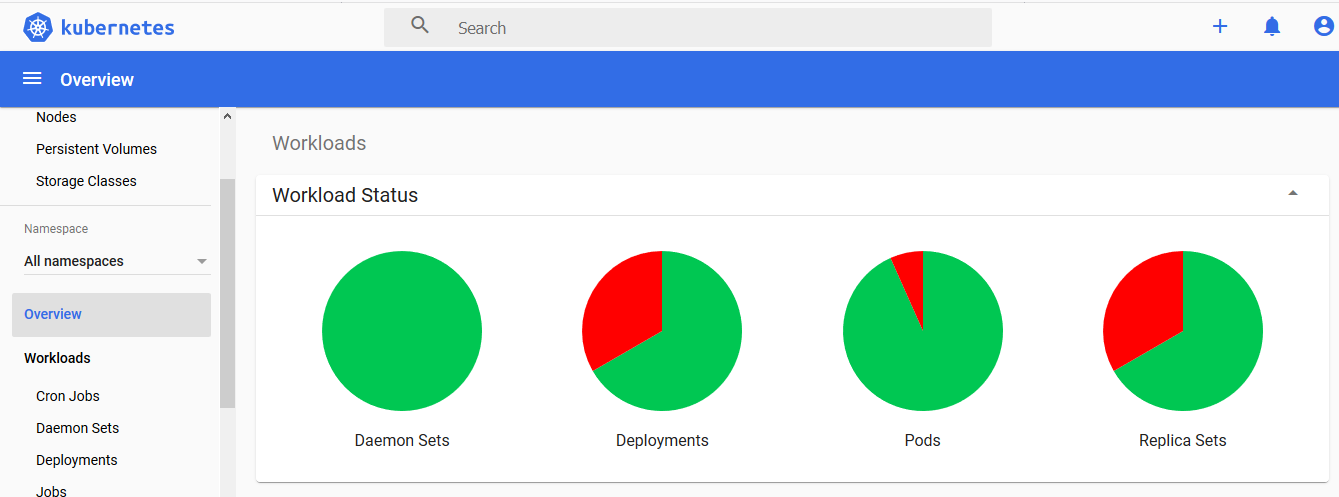Type in the Search field
Screen dimensions: 1339x497
click(x=700, y=28)
